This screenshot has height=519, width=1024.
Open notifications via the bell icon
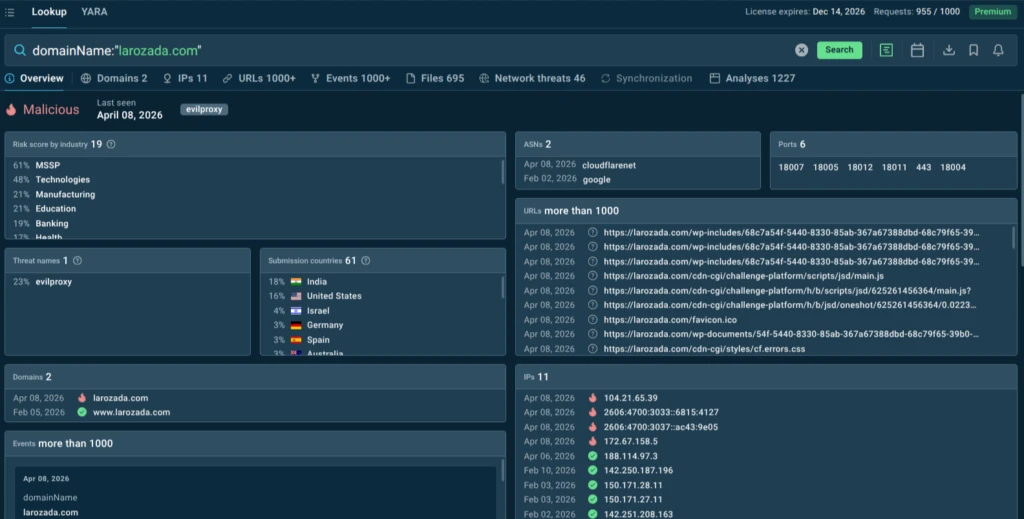click(x=998, y=50)
